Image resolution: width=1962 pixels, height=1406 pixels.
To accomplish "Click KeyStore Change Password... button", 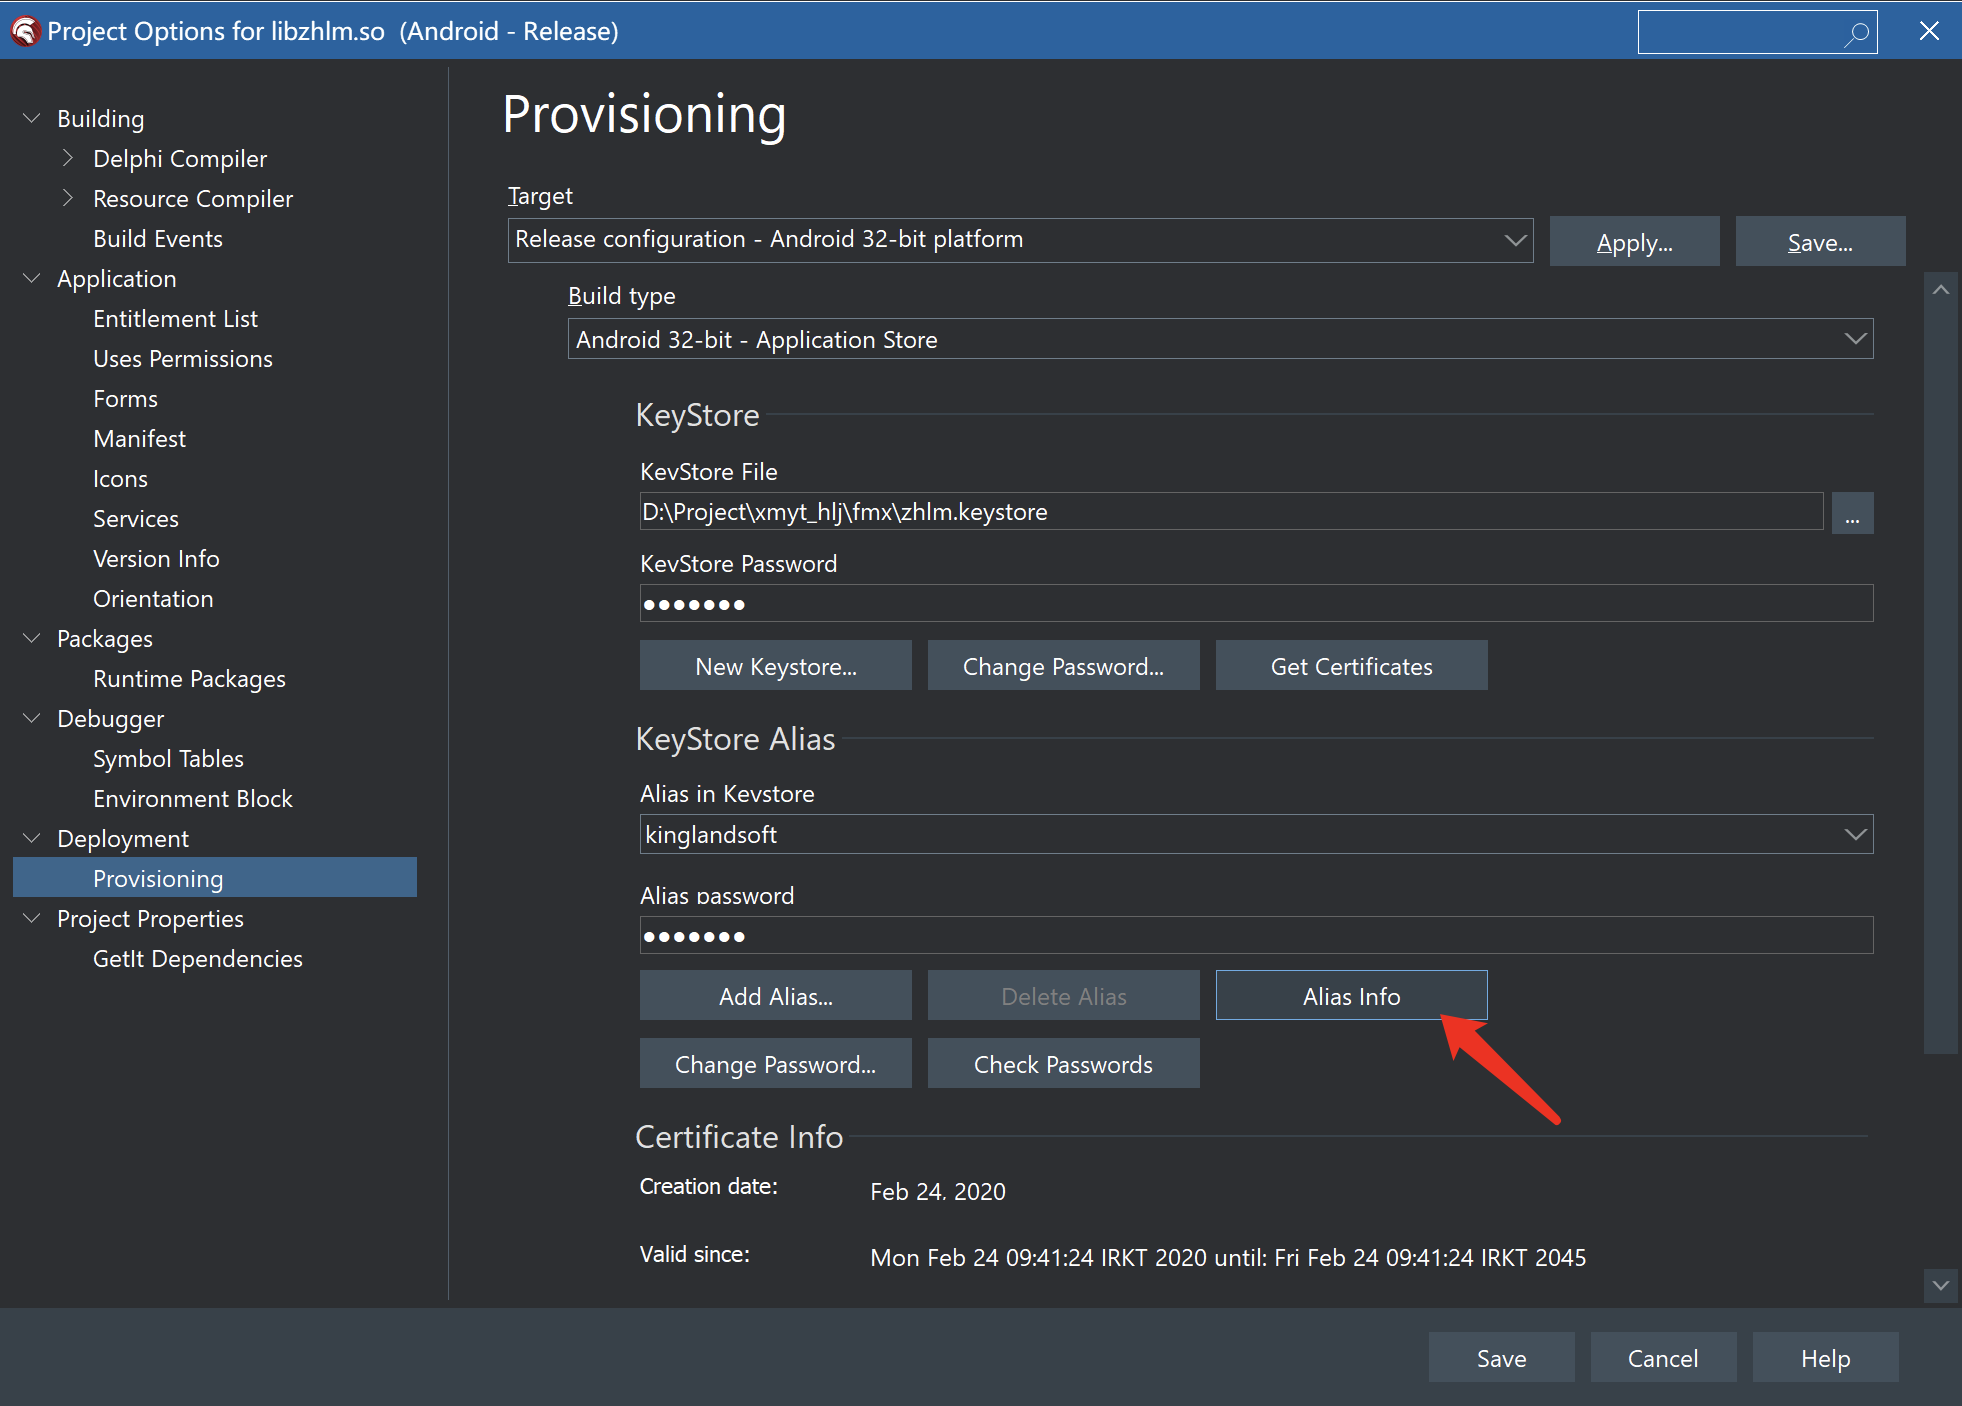I will (1064, 665).
